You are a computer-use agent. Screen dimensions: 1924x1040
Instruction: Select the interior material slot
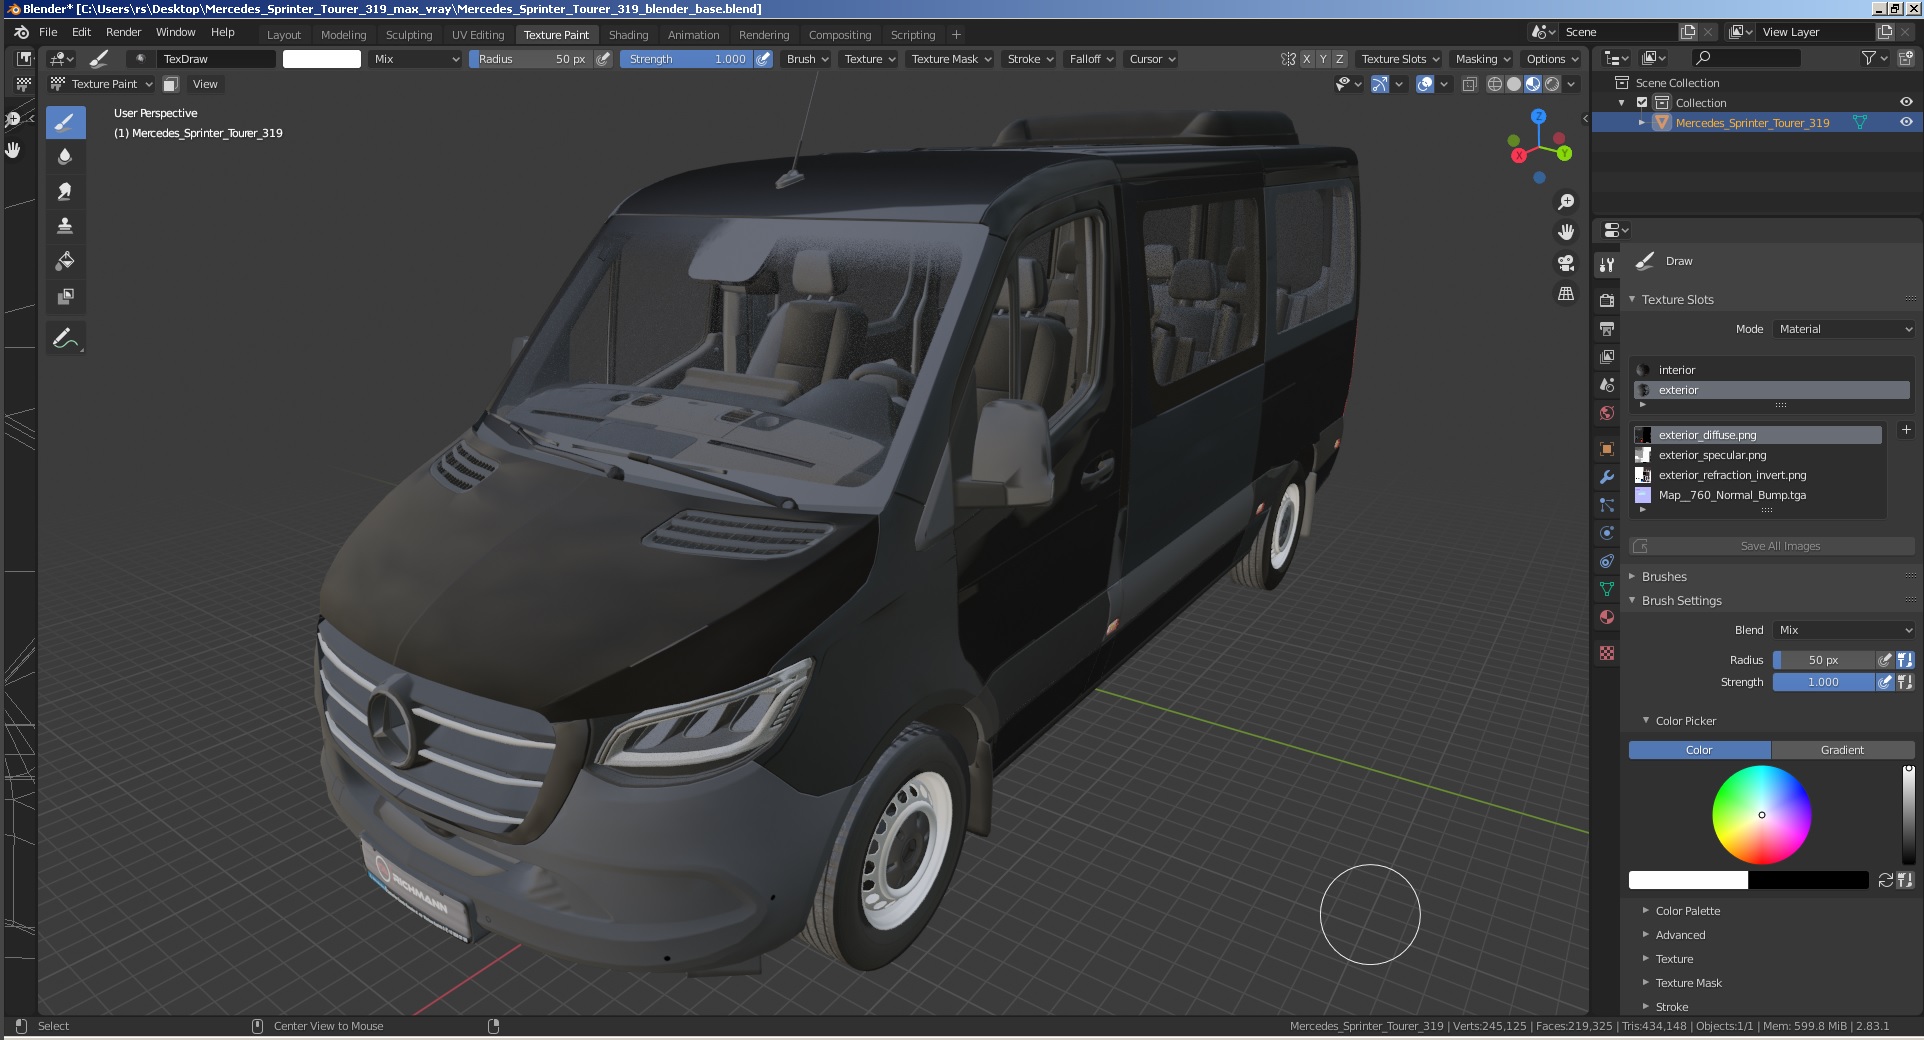pos(1772,370)
